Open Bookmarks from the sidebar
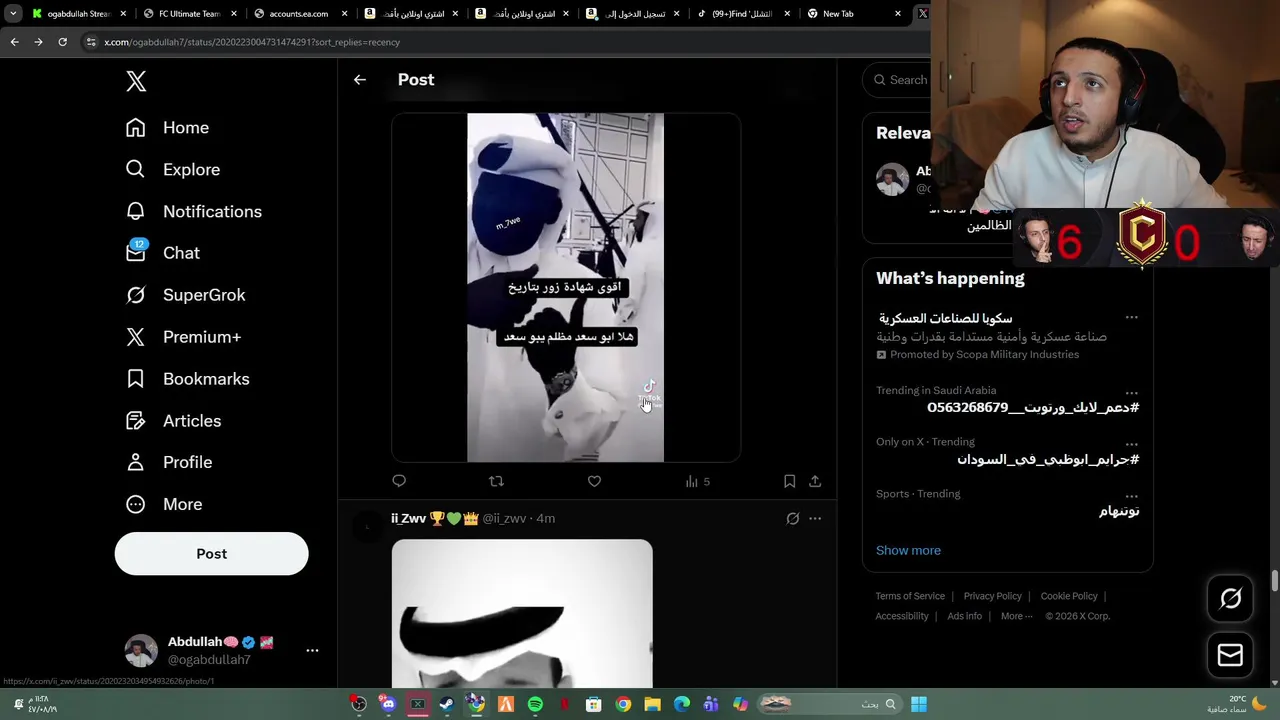The height and width of the screenshot is (720, 1280). (x=187, y=379)
